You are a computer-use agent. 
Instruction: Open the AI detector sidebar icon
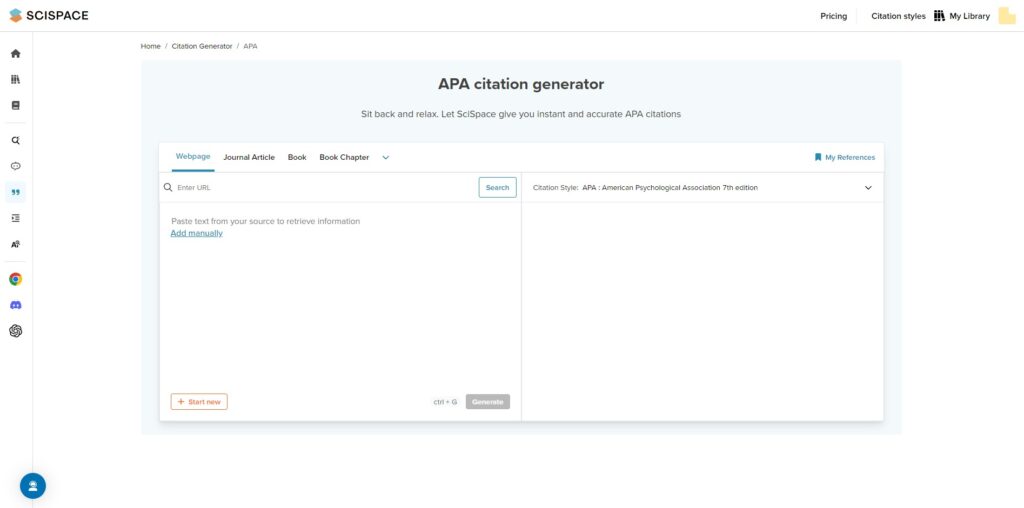(16, 244)
